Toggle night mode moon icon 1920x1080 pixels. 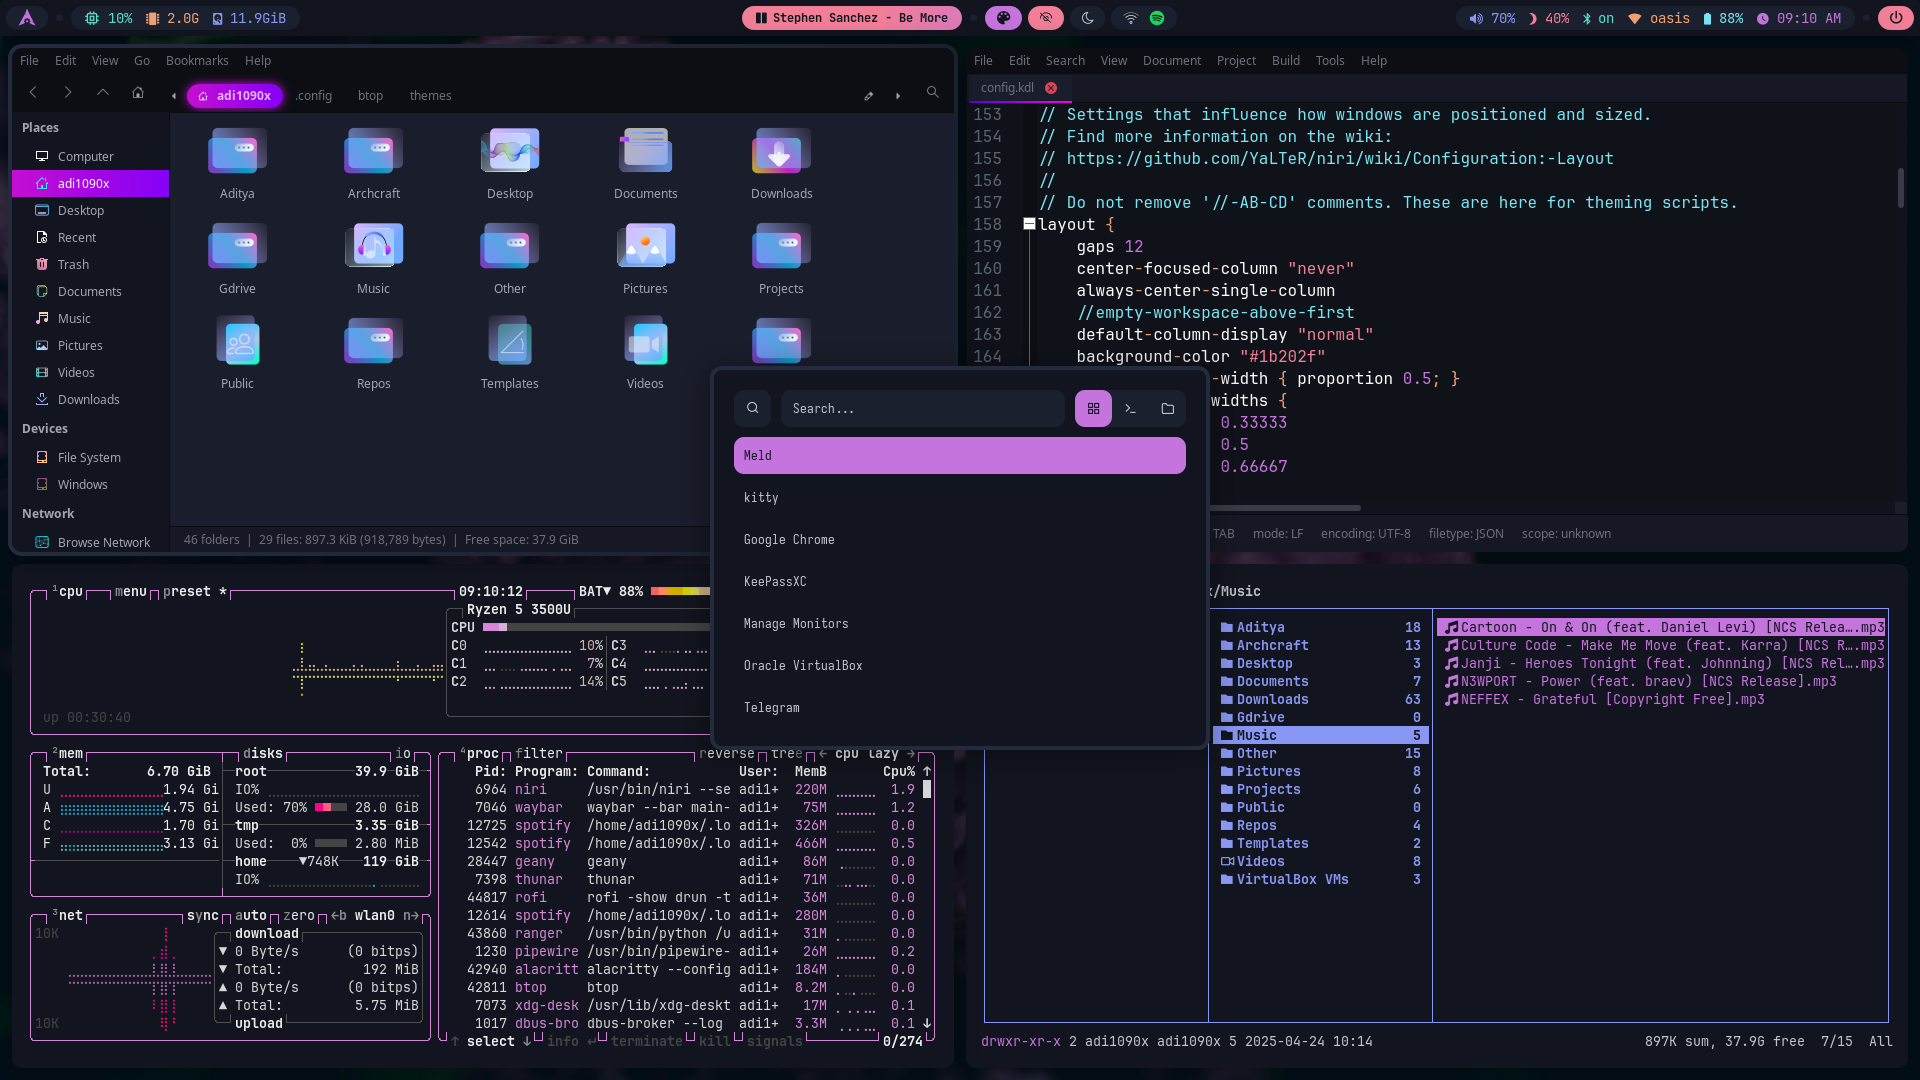[x=1088, y=18]
